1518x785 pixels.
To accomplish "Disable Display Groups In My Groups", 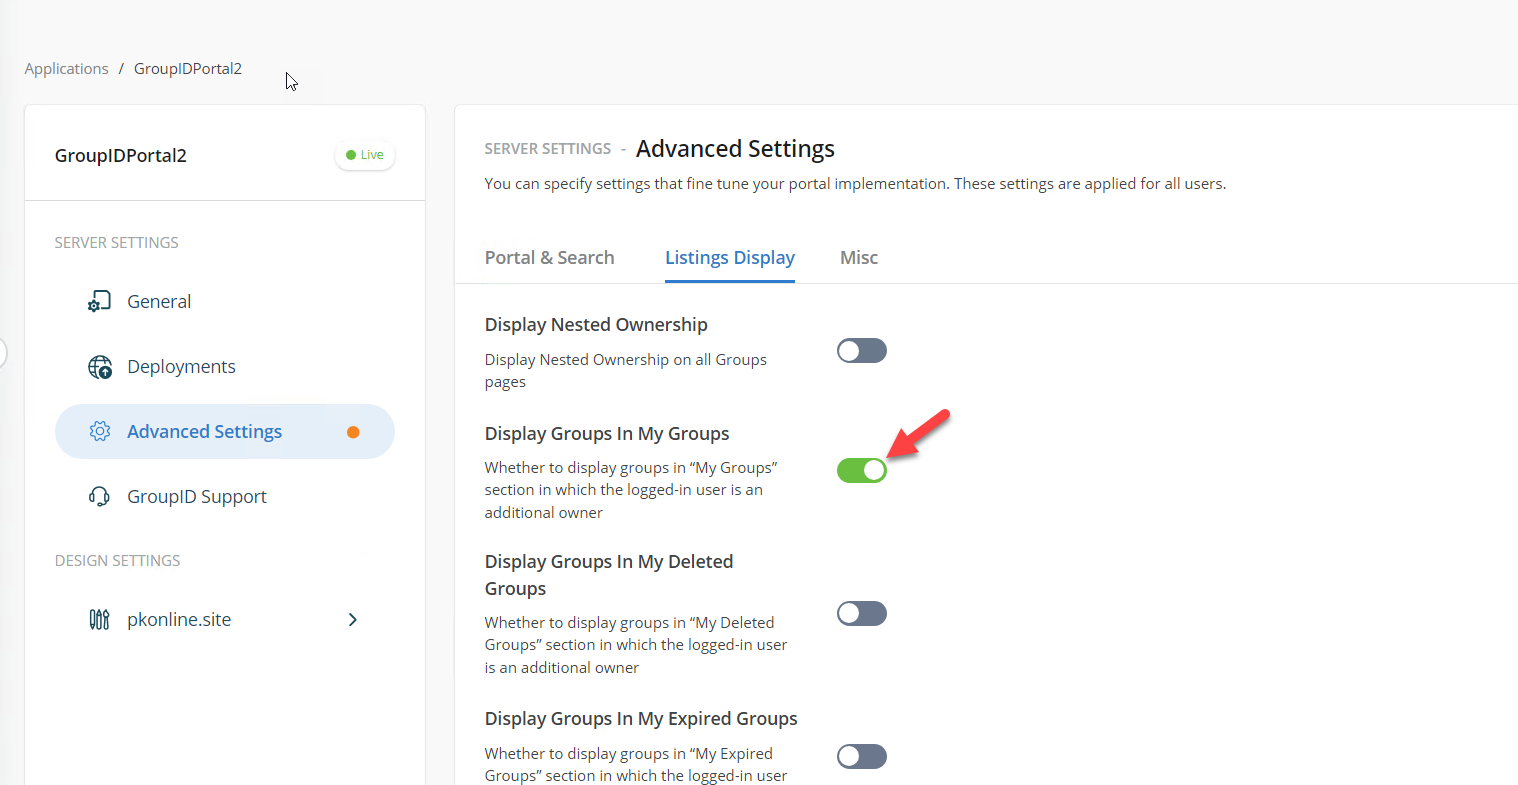I will tap(861, 470).
